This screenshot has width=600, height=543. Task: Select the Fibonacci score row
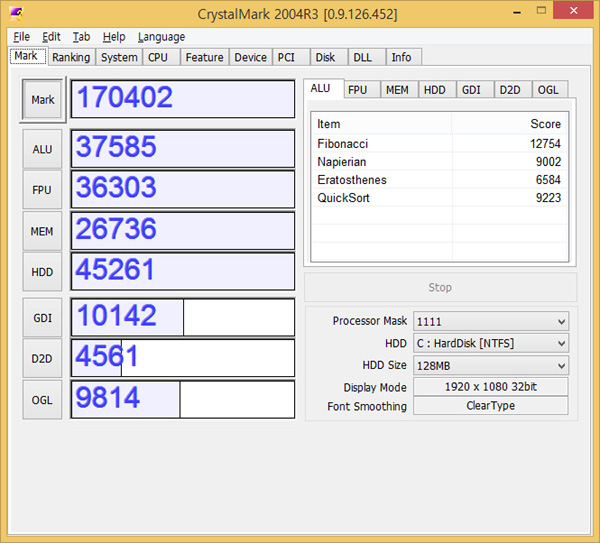pyautogui.click(x=439, y=142)
